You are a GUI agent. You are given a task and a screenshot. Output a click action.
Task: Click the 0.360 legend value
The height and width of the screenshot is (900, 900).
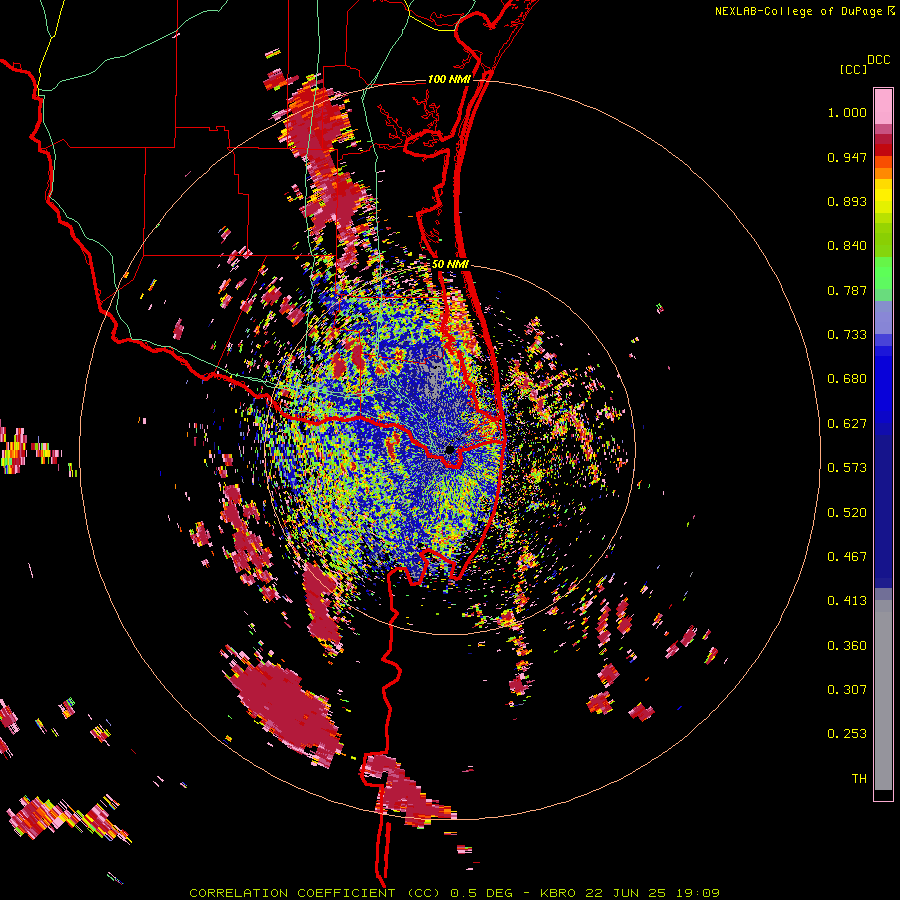847,646
